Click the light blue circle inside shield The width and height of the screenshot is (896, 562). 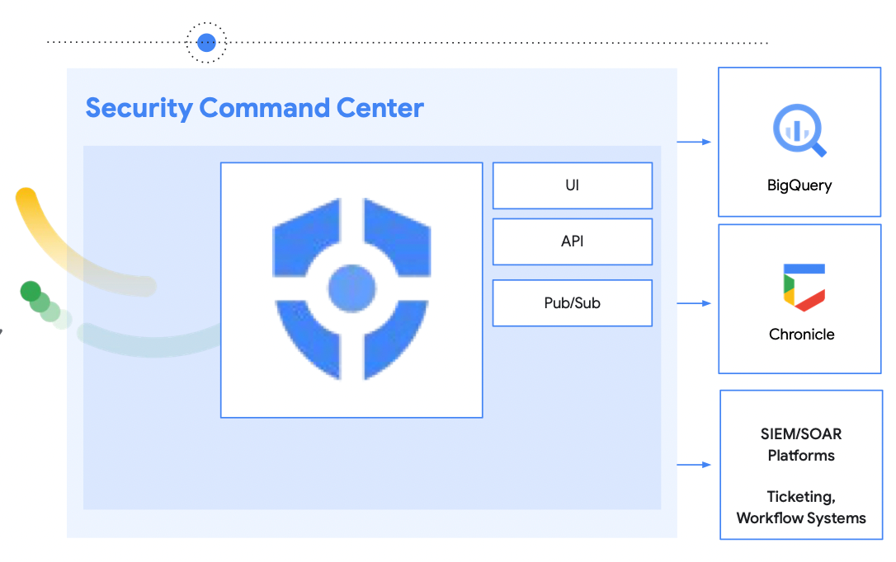[x=352, y=289]
